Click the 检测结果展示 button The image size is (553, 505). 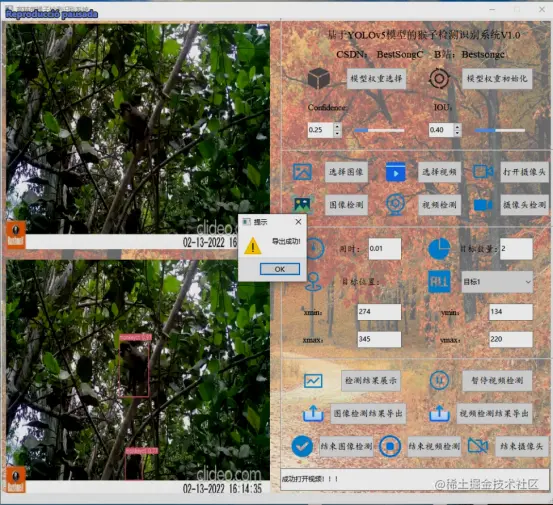click(371, 381)
